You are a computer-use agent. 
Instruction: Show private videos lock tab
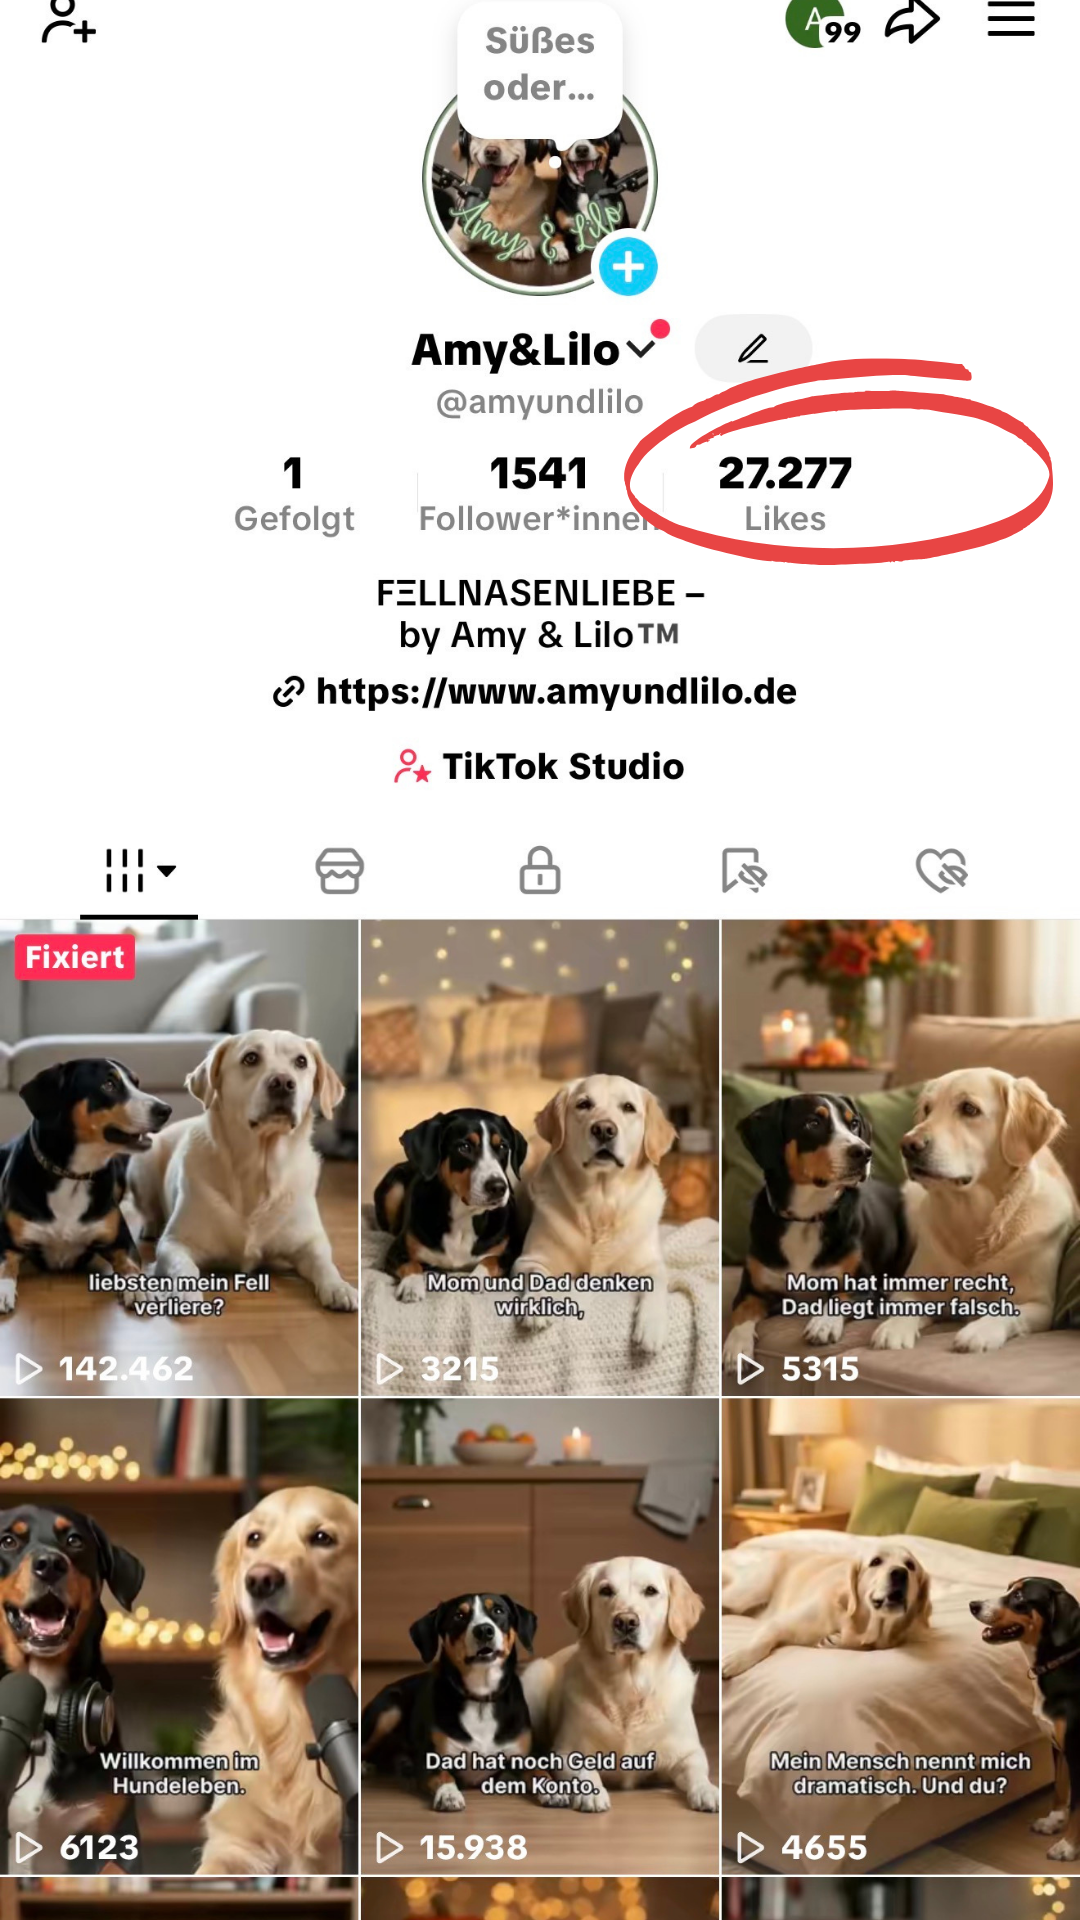click(x=540, y=870)
